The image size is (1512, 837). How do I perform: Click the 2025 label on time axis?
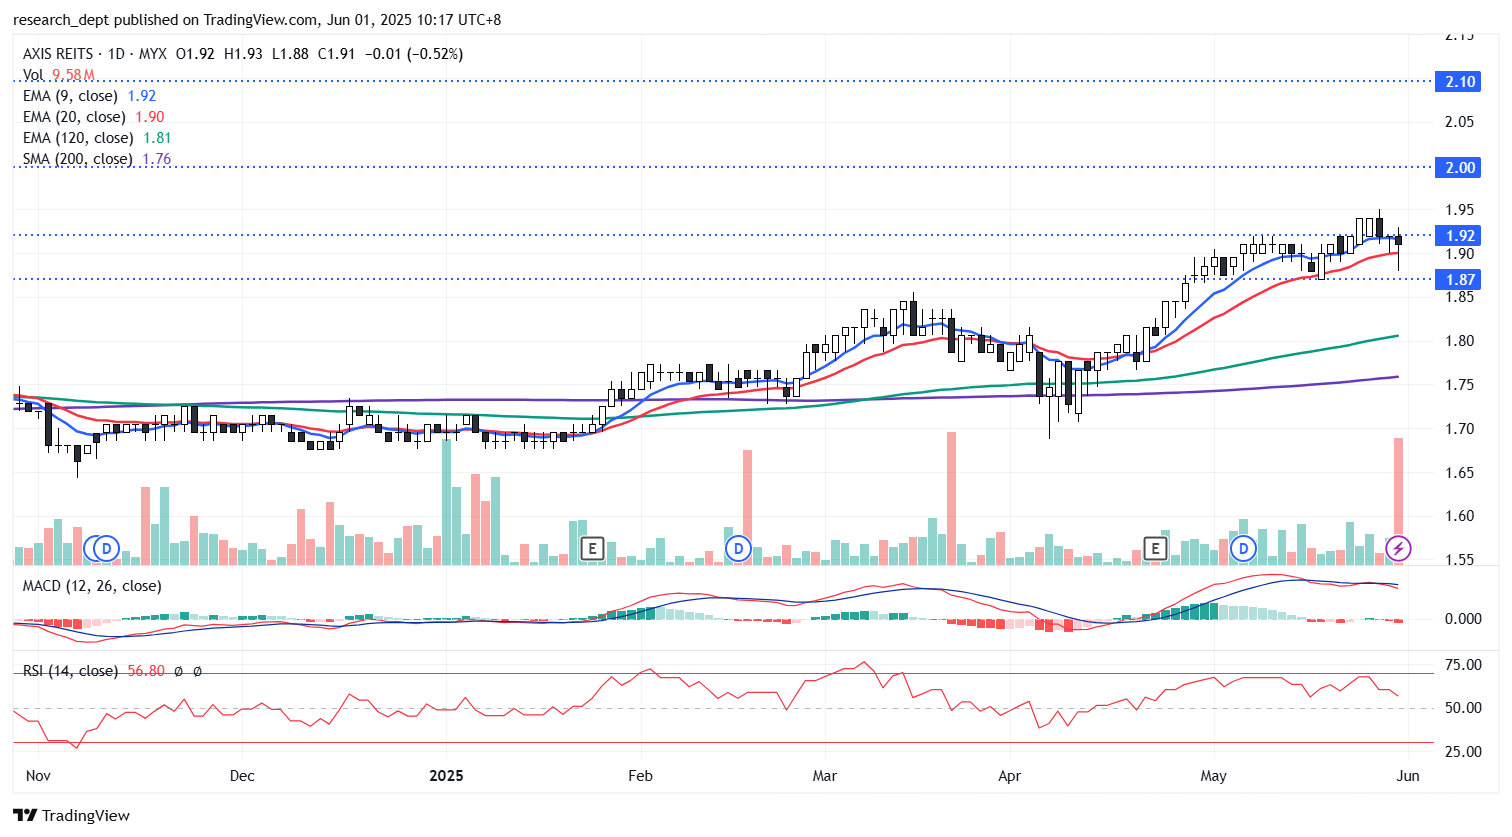(446, 776)
